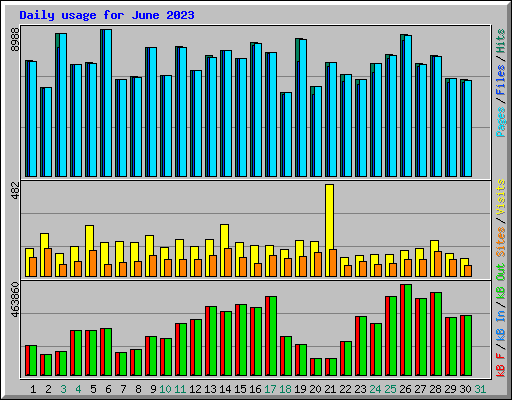This screenshot has height=400, width=512.
Task: Click day label 26 on the axis
Action: (405, 389)
